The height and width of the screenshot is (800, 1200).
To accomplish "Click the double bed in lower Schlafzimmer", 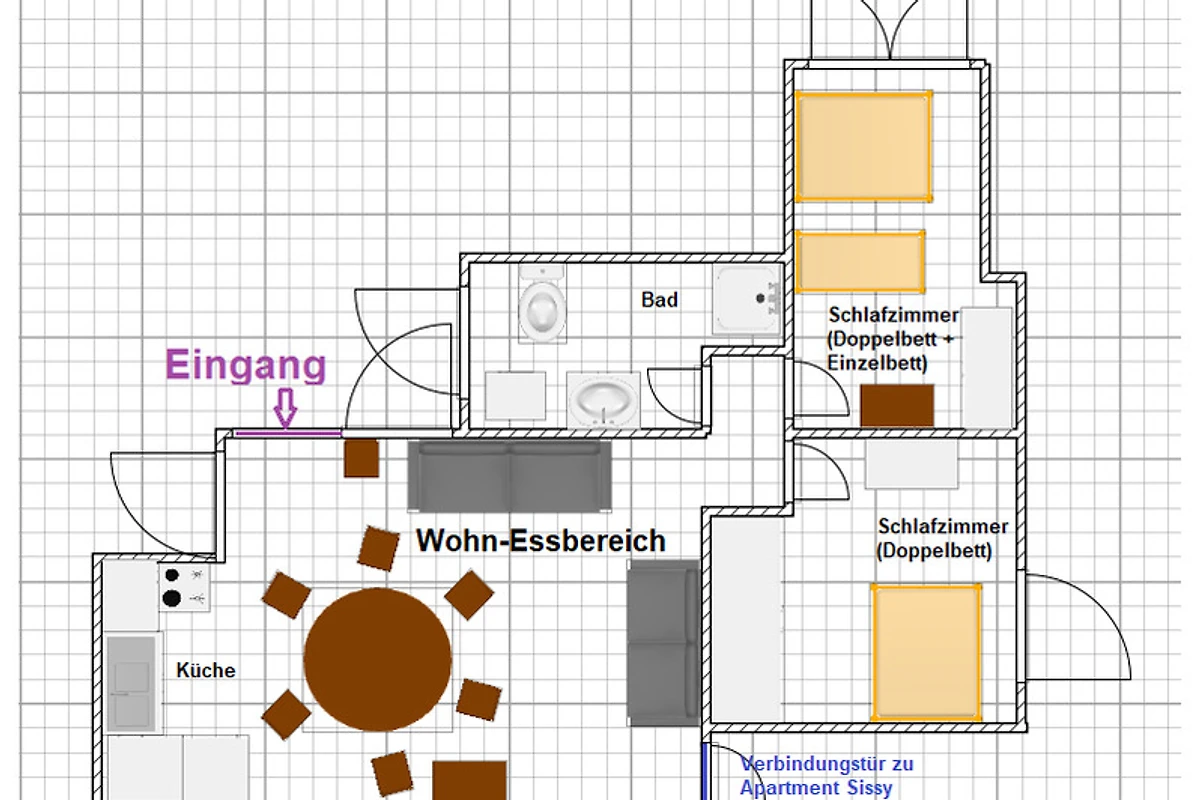I will pos(926,652).
